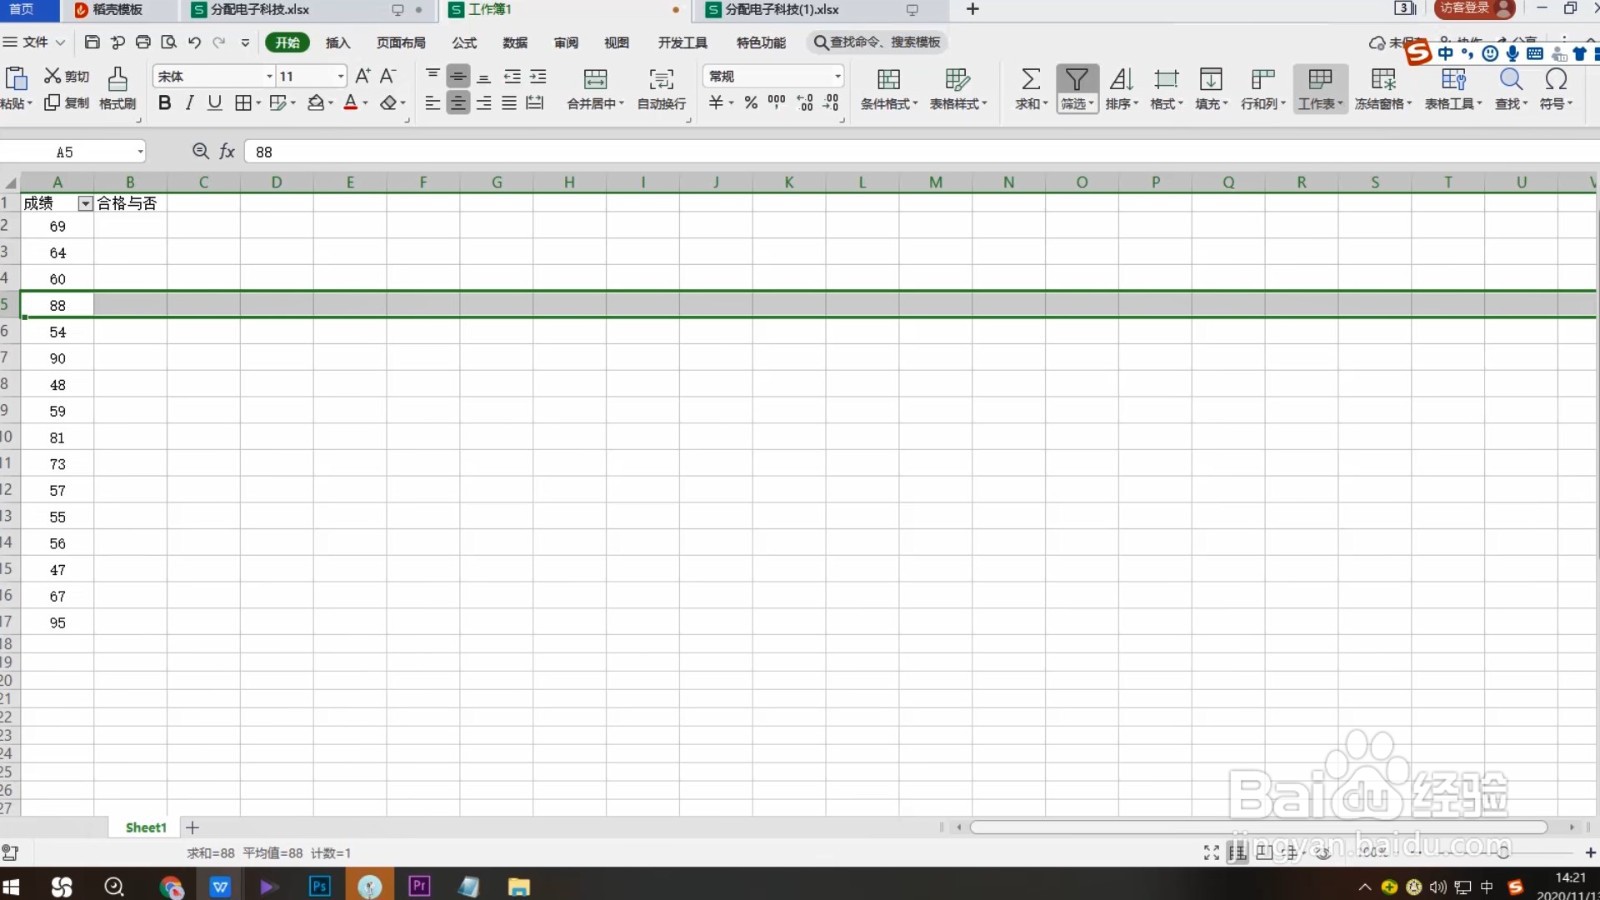Toggle align text right
Viewport: 1600px width, 900px height.
pyautogui.click(x=484, y=102)
